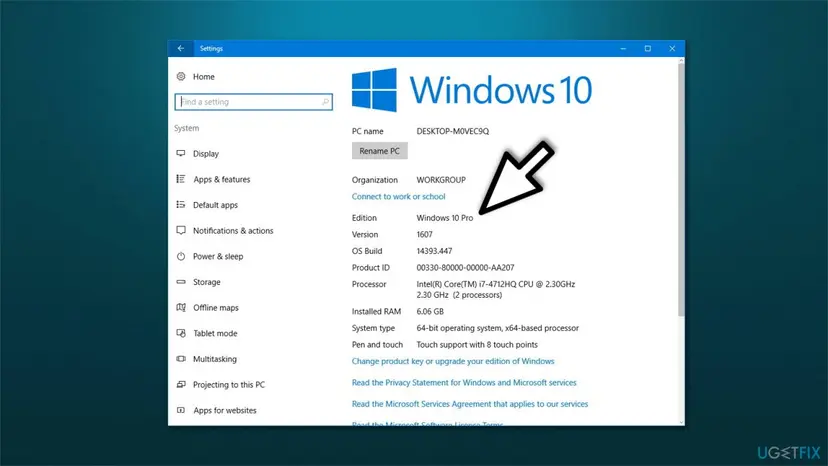Click the Projecting to this PC icon

point(181,384)
